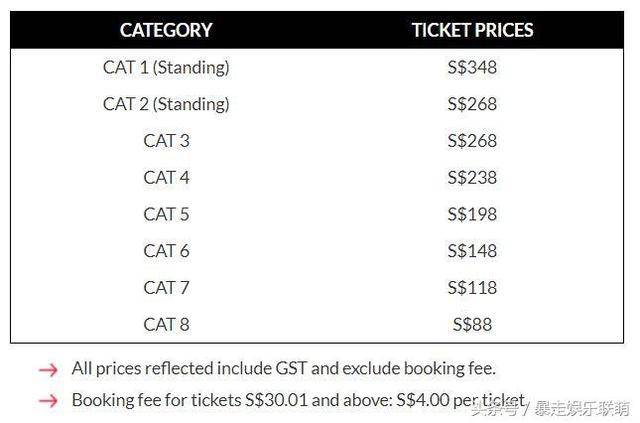Click the note about prices including GST
The image size is (640, 423).
(283, 369)
